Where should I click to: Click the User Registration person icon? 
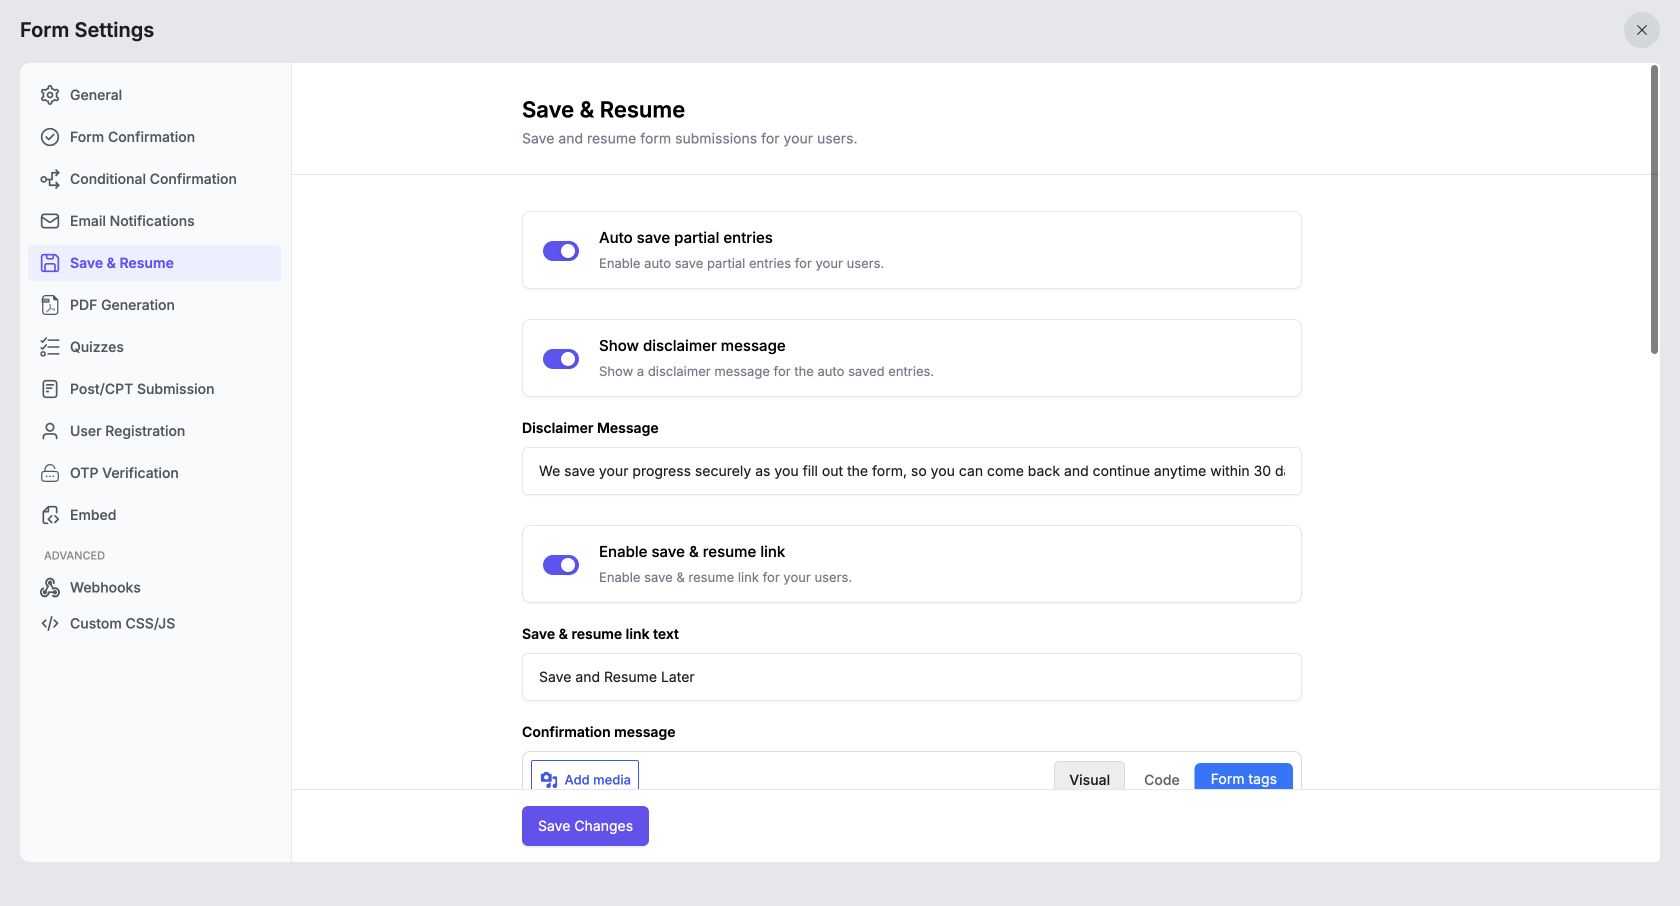[x=50, y=431]
